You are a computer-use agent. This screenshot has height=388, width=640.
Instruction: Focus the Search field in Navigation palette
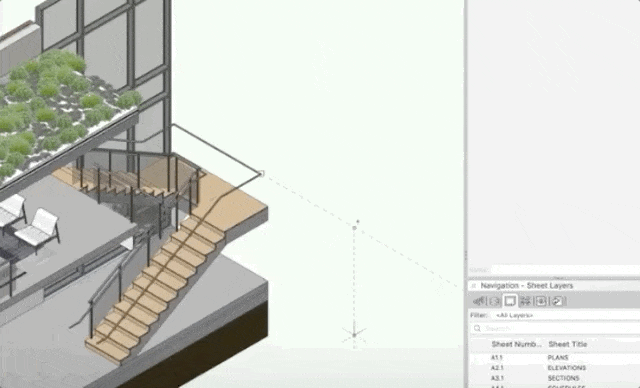click(555, 328)
